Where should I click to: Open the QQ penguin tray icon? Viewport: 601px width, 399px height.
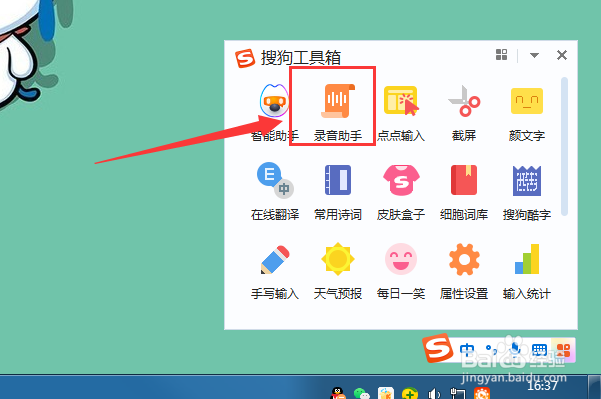point(338,393)
